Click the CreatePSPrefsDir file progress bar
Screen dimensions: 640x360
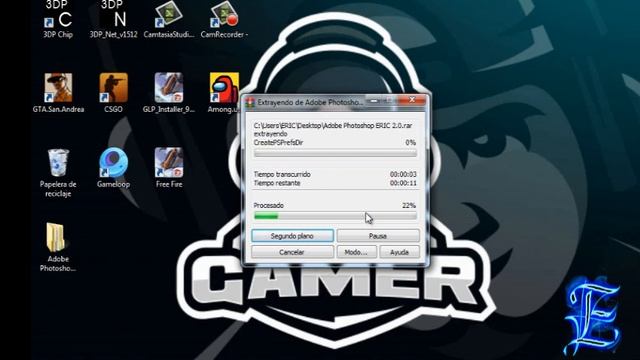(x=335, y=153)
